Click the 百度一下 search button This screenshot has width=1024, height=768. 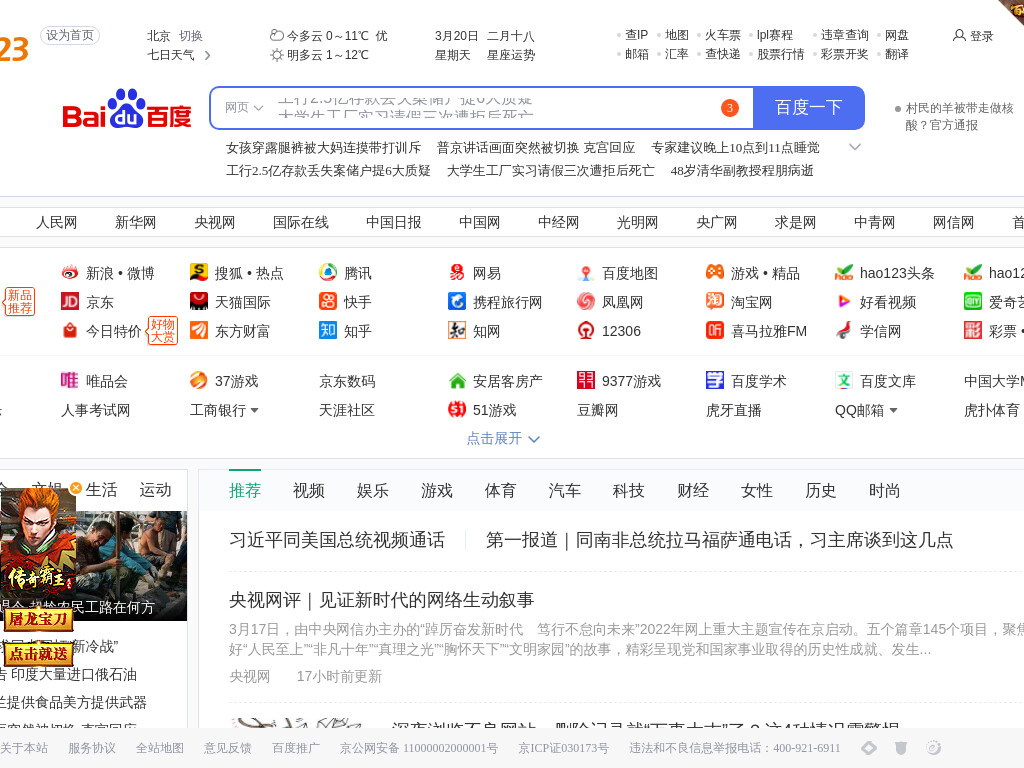[x=808, y=108]
